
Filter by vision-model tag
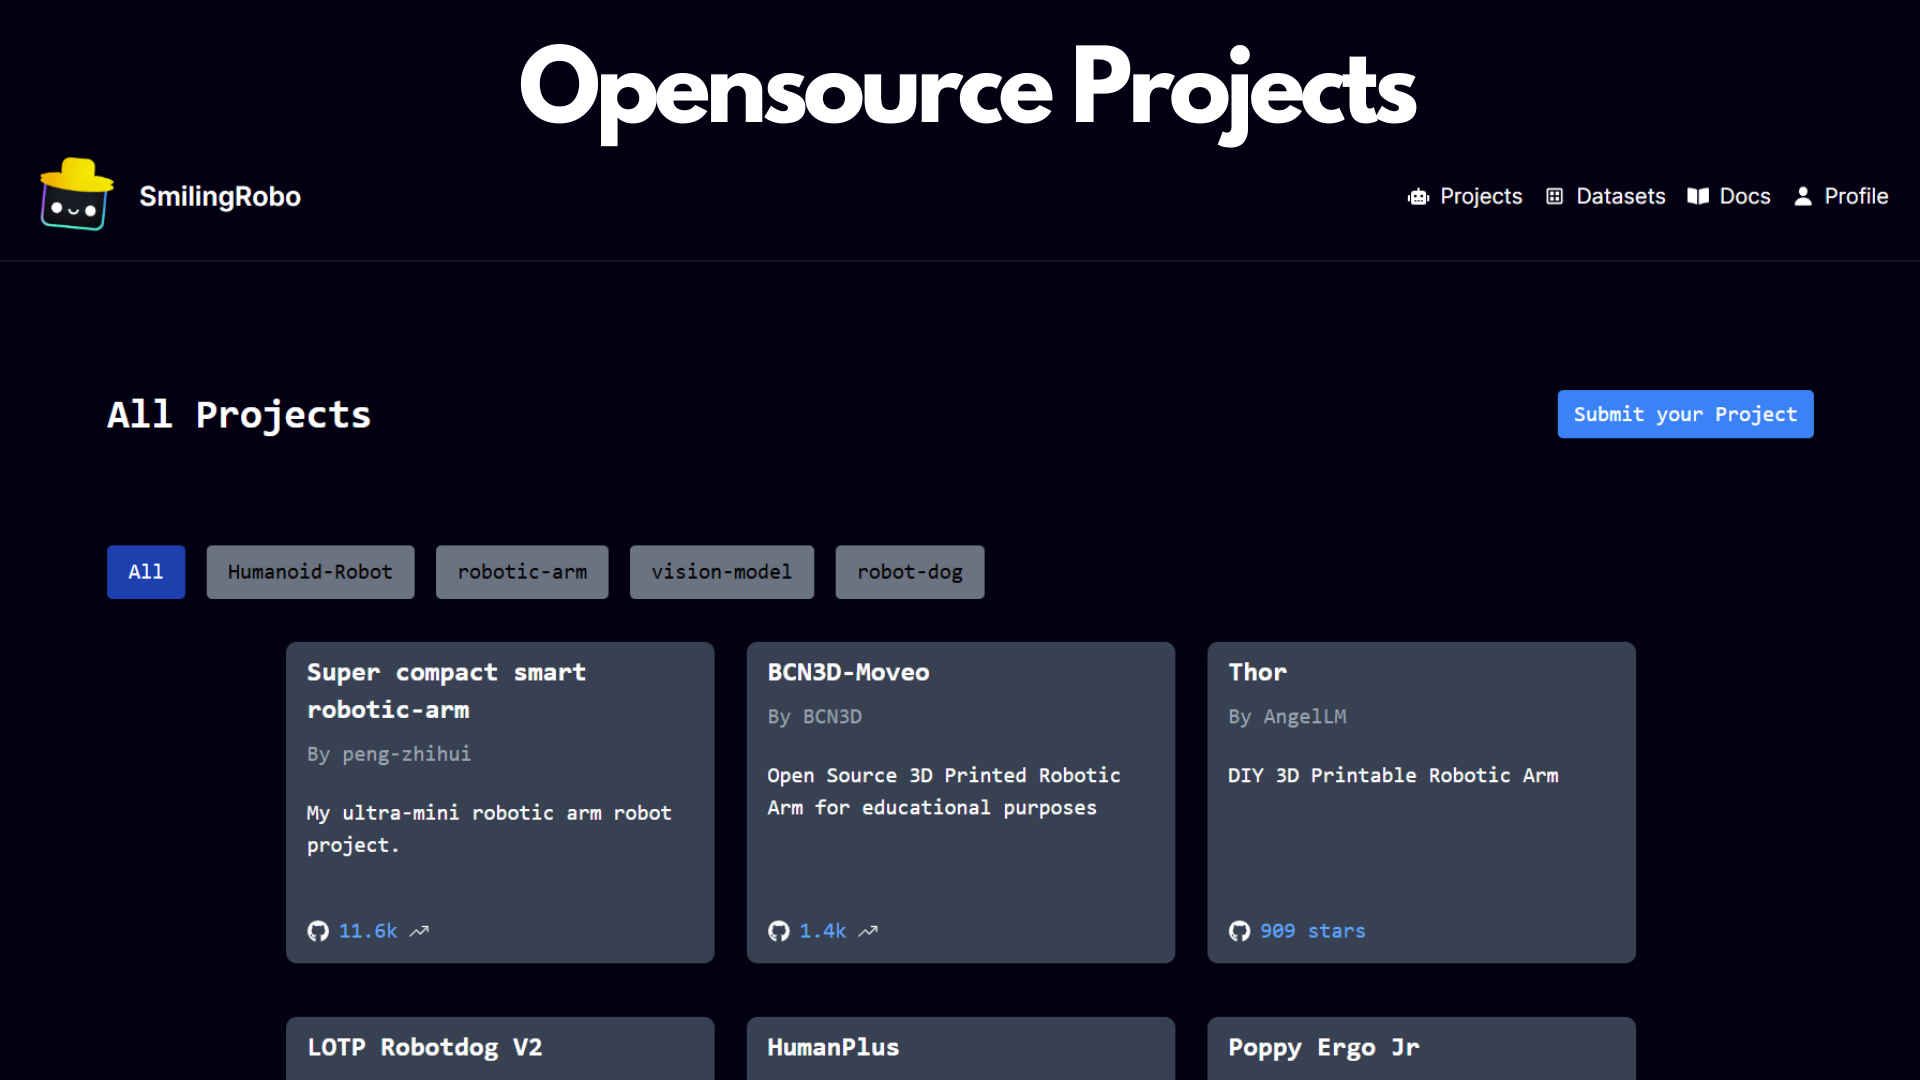(722, 572)
